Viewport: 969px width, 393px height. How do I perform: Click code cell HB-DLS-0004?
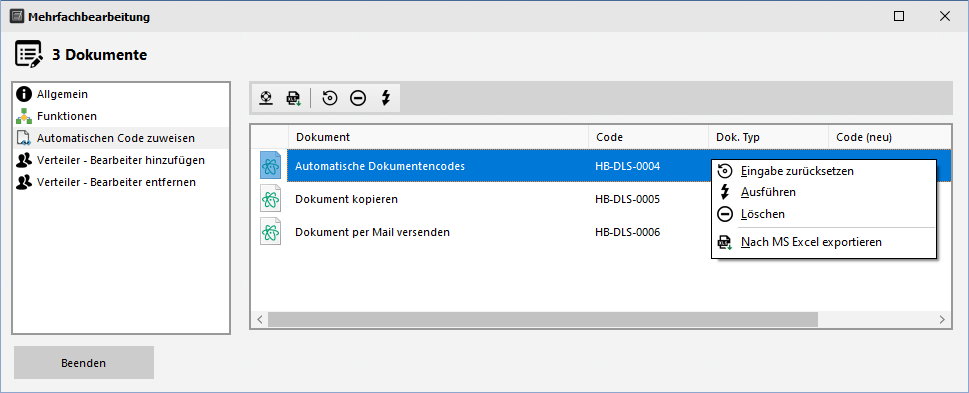(628, 166)
